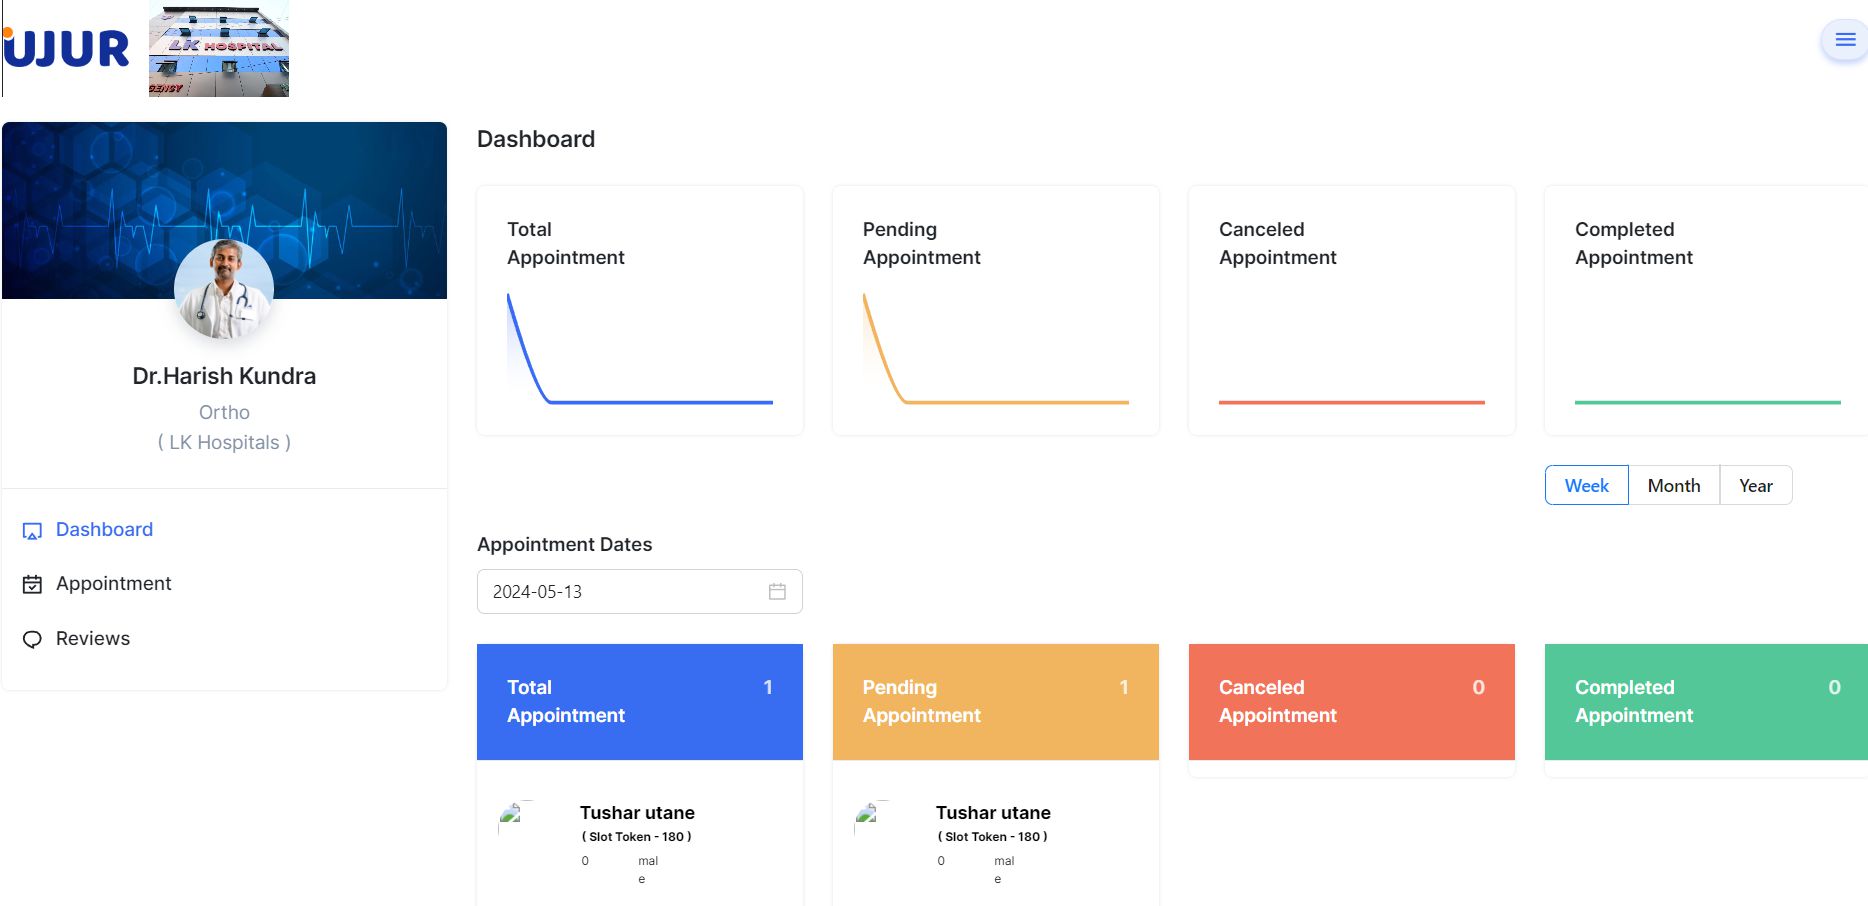Viewport: 1868px width, 906px height.
Task: Click the blue Total Appointment count card
Action: pos(640,702)
